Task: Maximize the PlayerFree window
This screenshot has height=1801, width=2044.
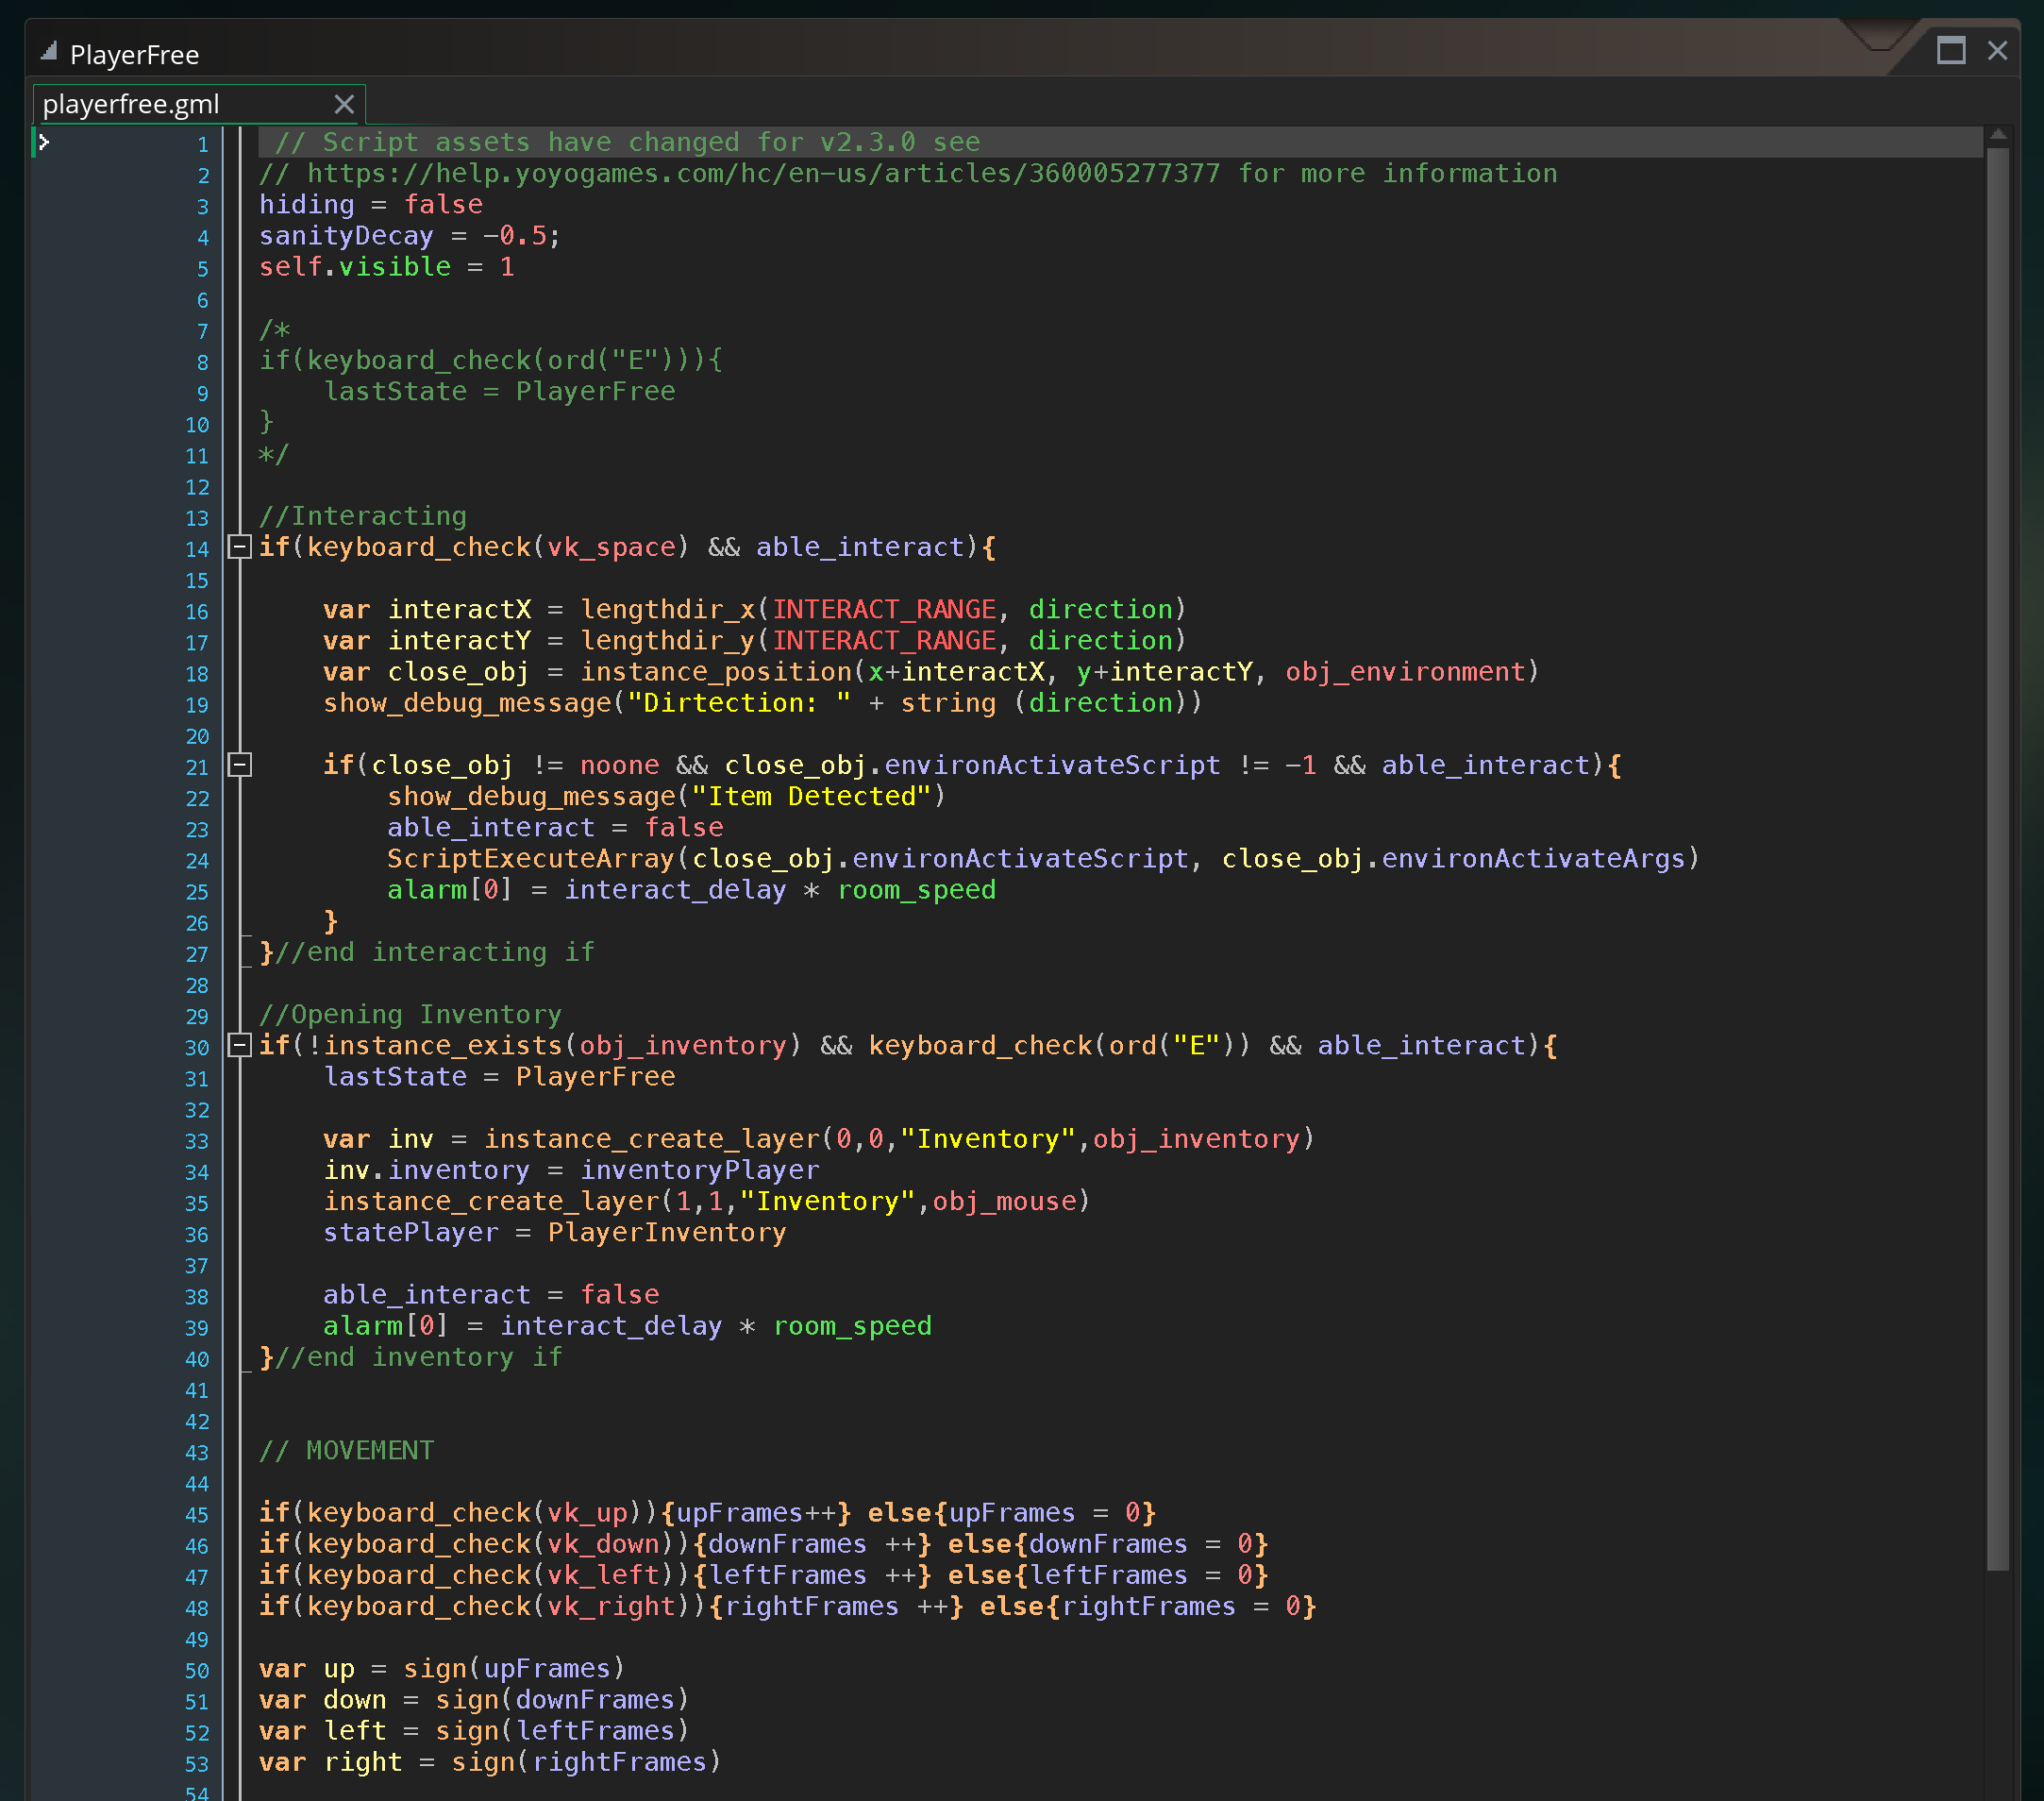Action: click(1950, 50)
